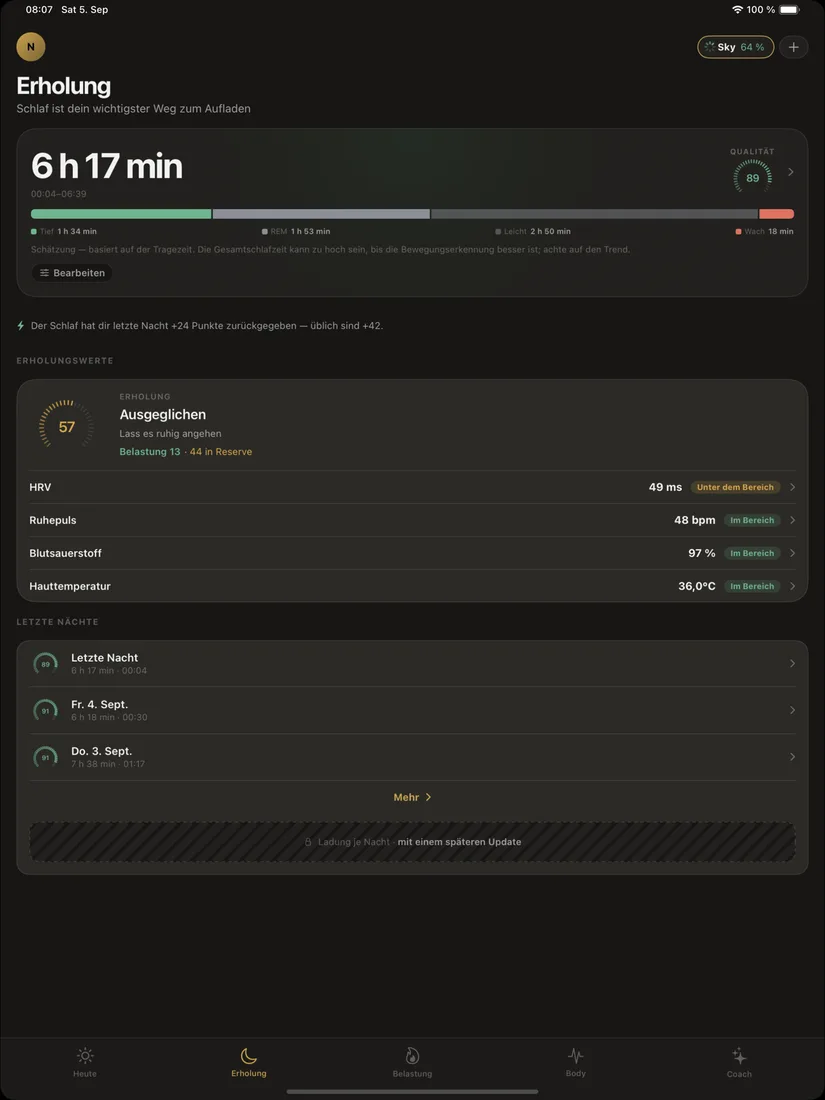
Task: Tap the 44 in Reserve label
Action: [220, 452]
